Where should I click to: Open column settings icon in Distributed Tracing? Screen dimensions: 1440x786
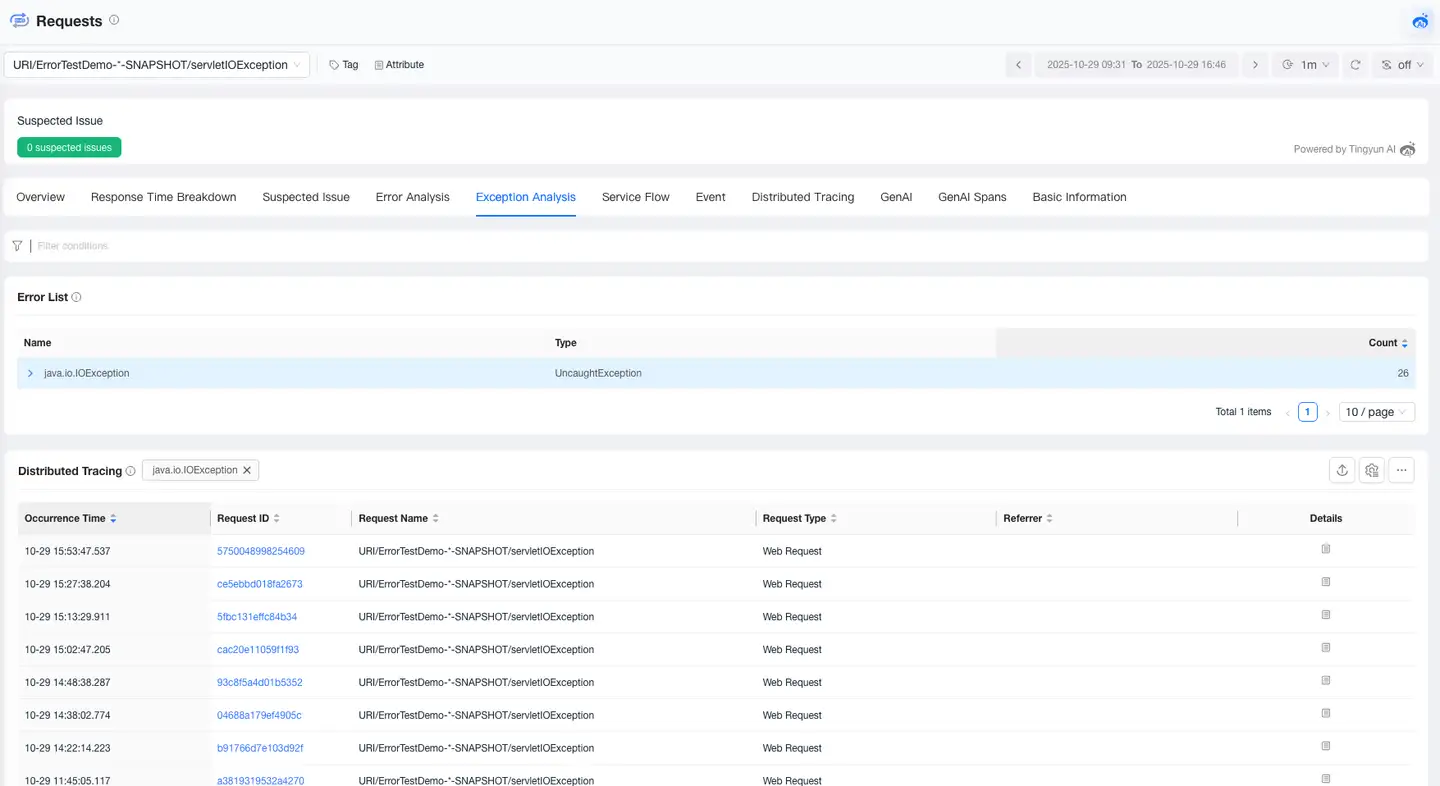pos(1372,470)
